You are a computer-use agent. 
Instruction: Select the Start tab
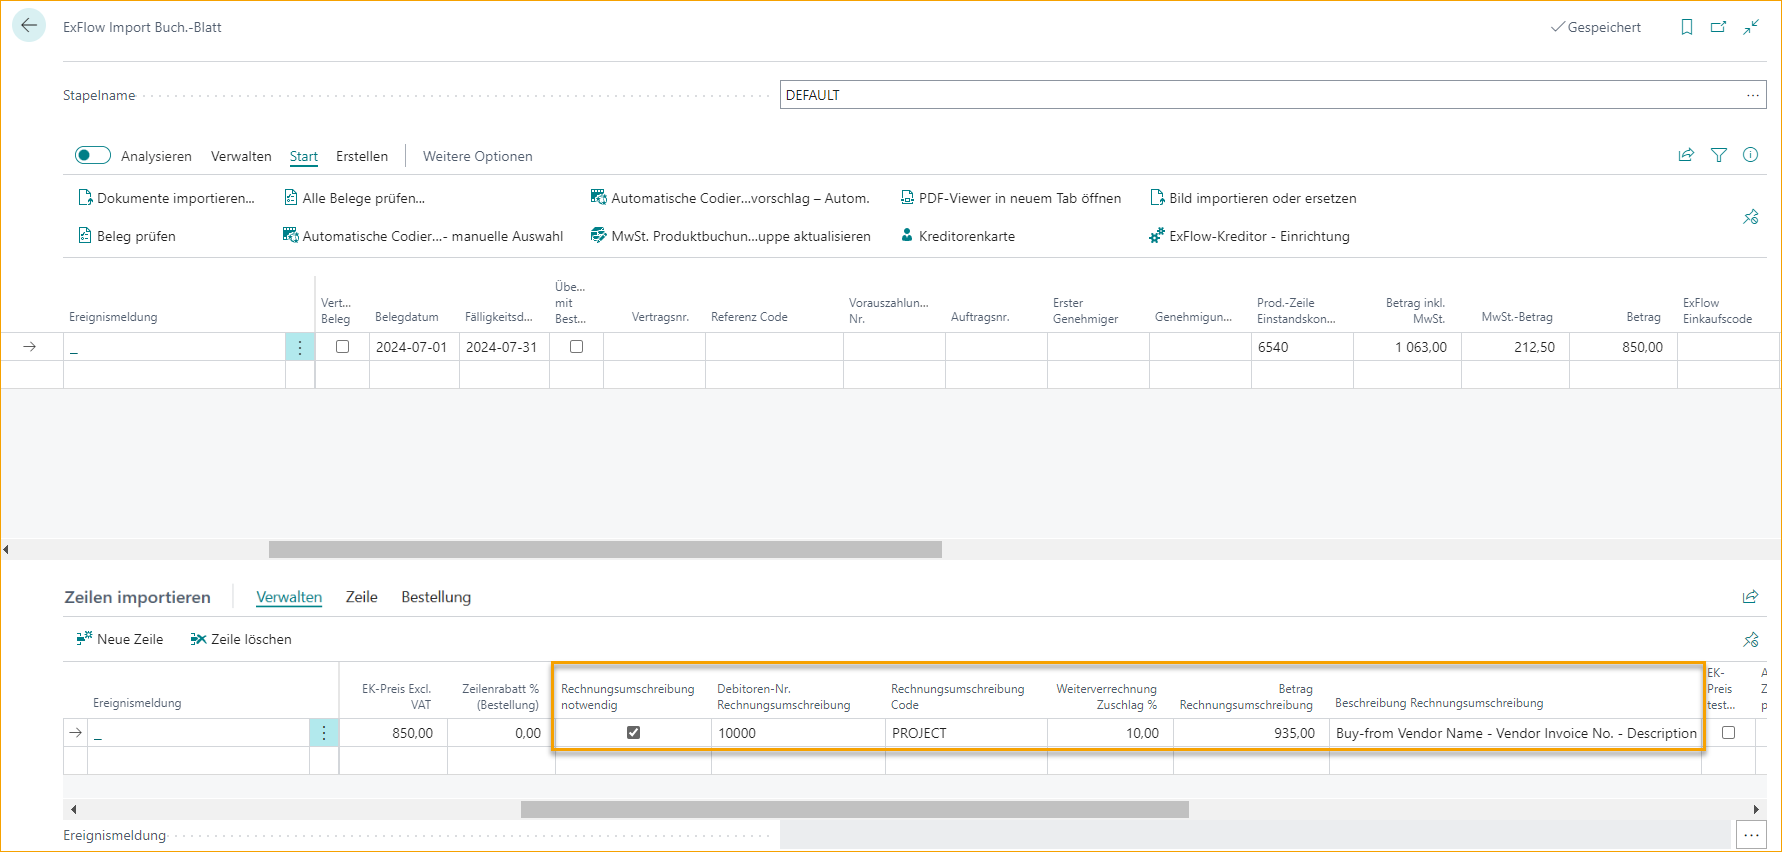(304, 156)
